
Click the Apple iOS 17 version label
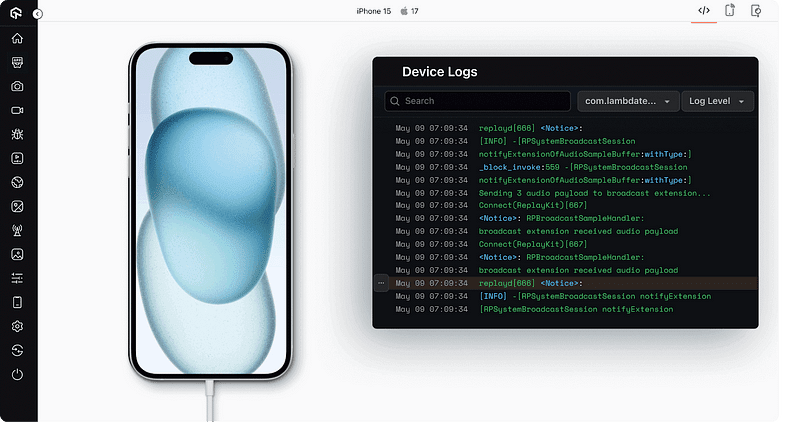click(x=409, y=11)
